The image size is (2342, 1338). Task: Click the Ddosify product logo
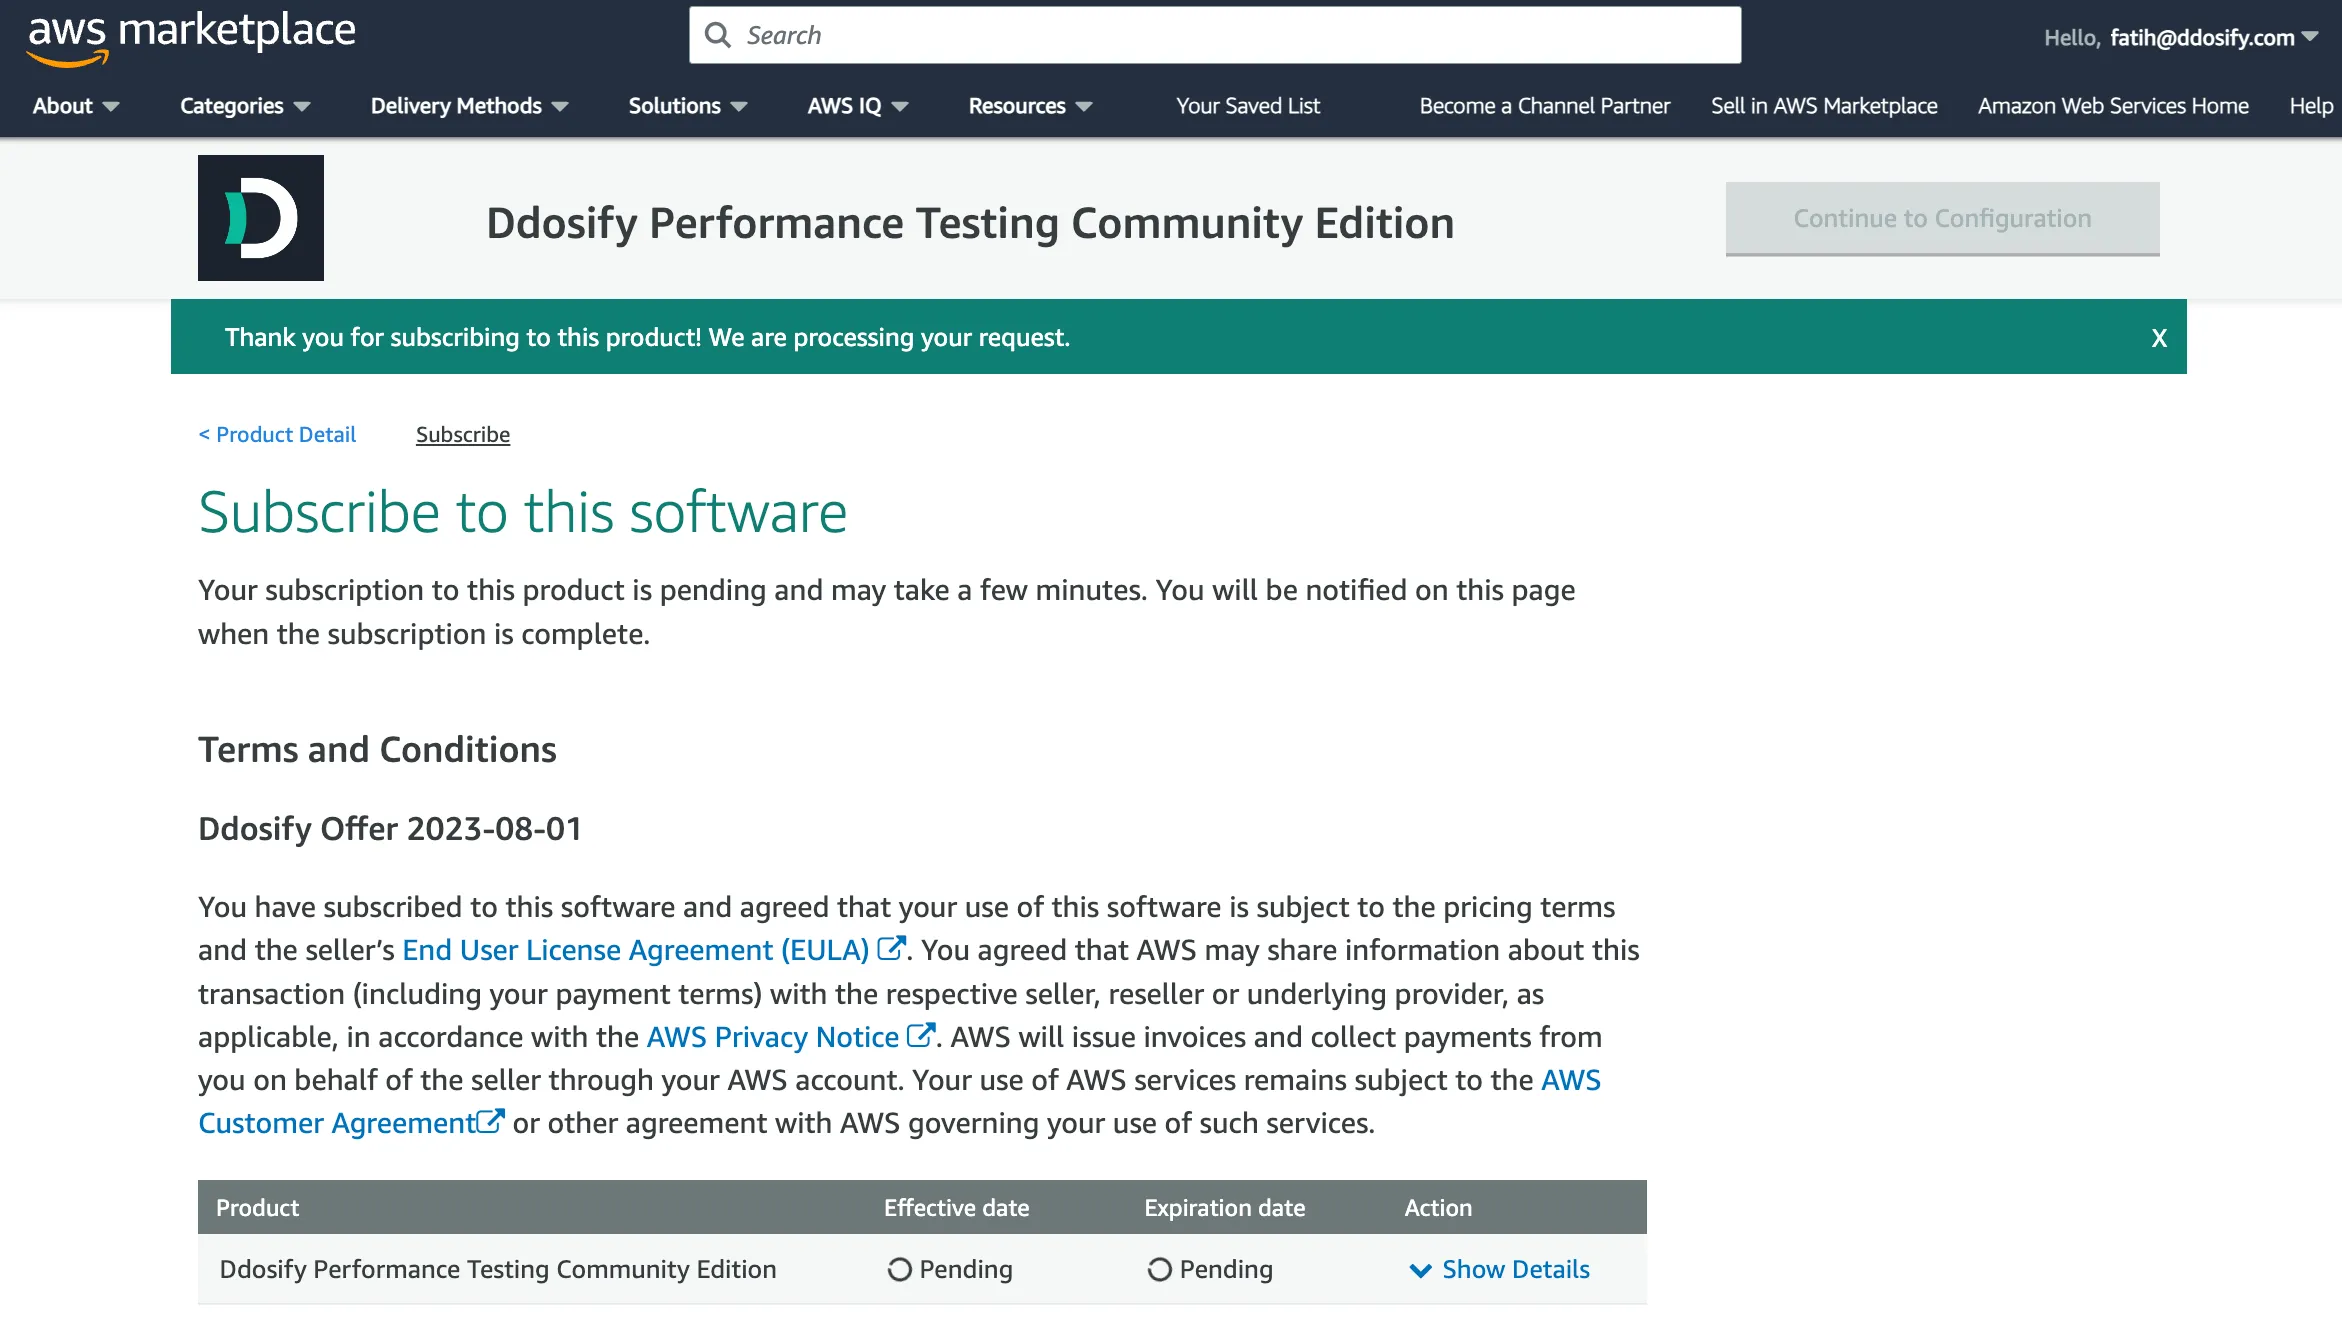click(261, 218)
